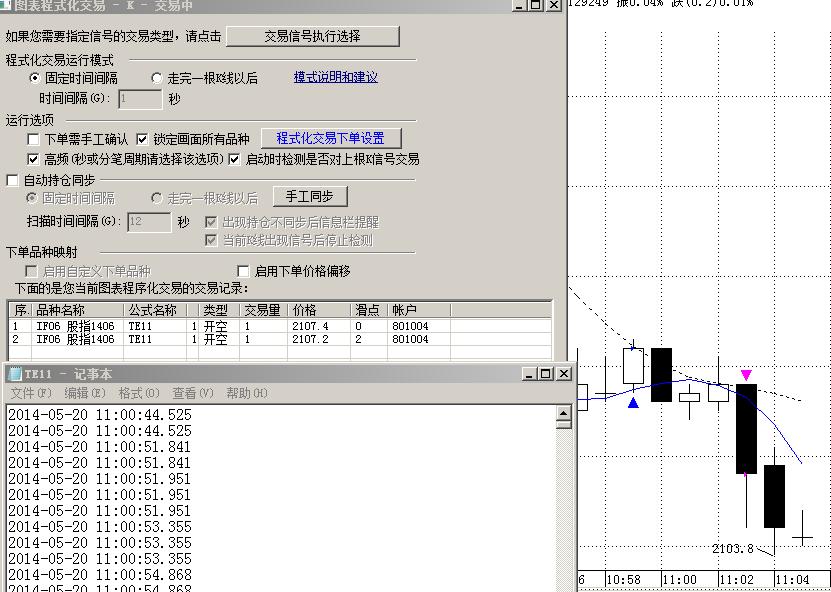Screen dimensions: 831x592
Task: Enable the 下单需手工确认 checkbox
Action: pos(34,140)
